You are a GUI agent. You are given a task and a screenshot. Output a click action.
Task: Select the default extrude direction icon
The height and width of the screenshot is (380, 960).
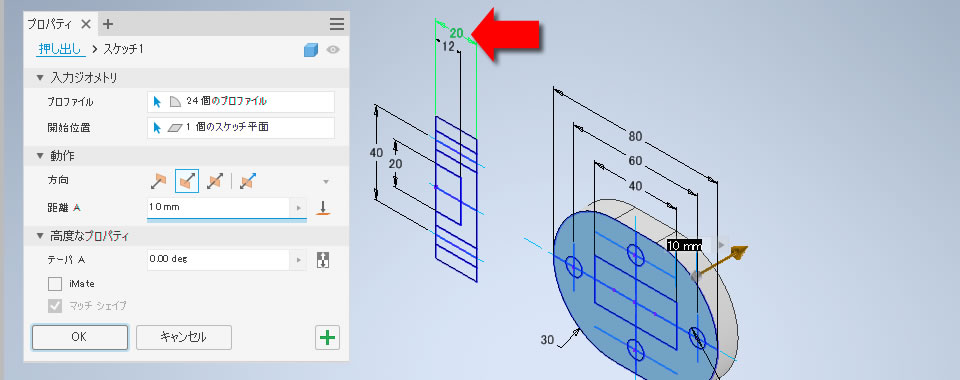(x=158, y=181)
